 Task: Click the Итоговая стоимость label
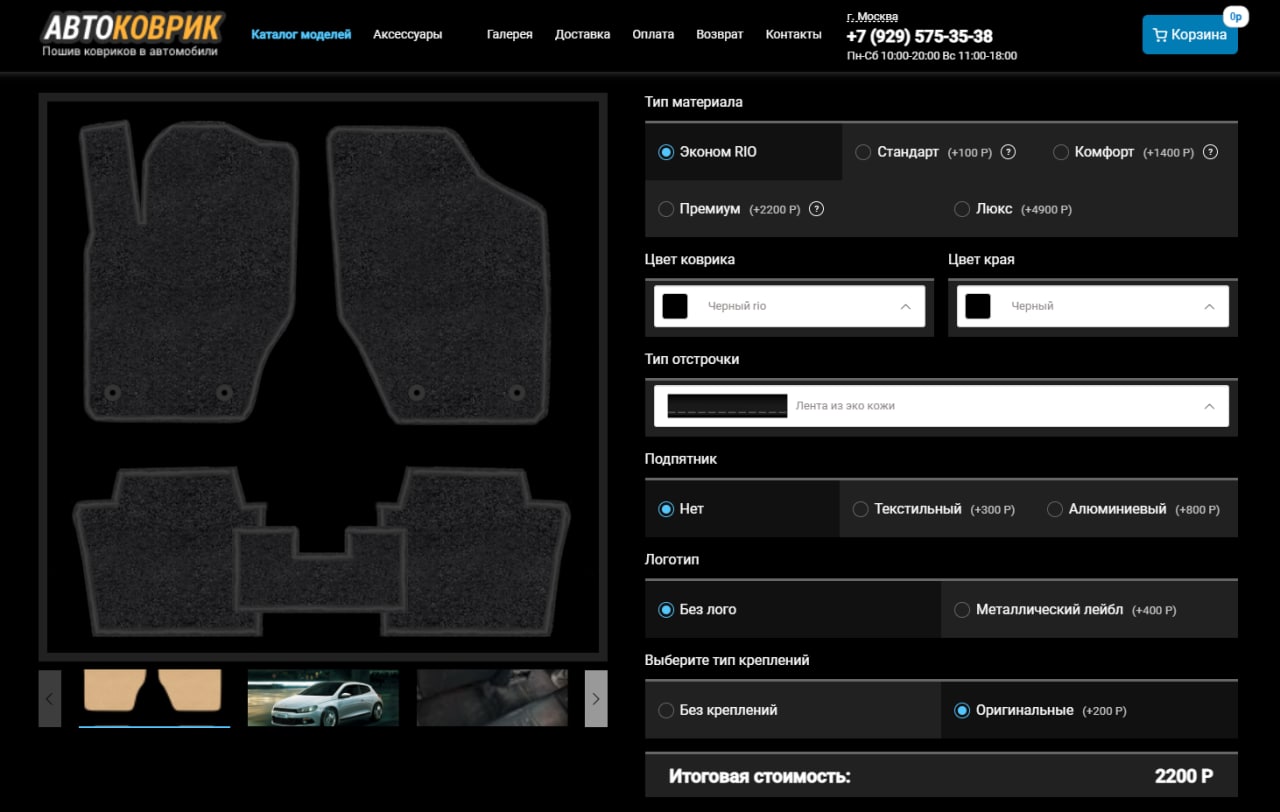point(760,776)
